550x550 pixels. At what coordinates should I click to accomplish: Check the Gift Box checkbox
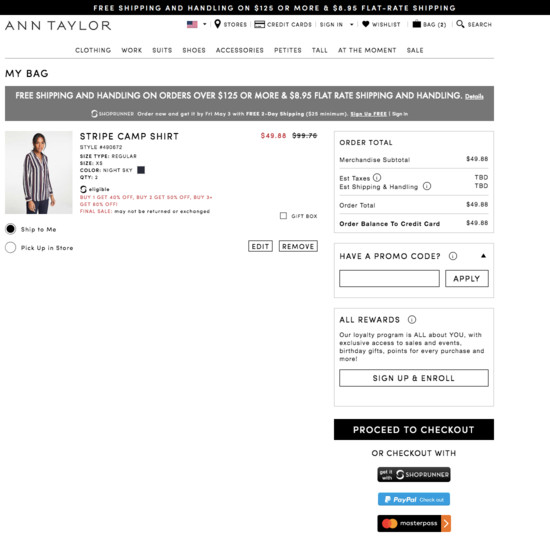point(283,215)
